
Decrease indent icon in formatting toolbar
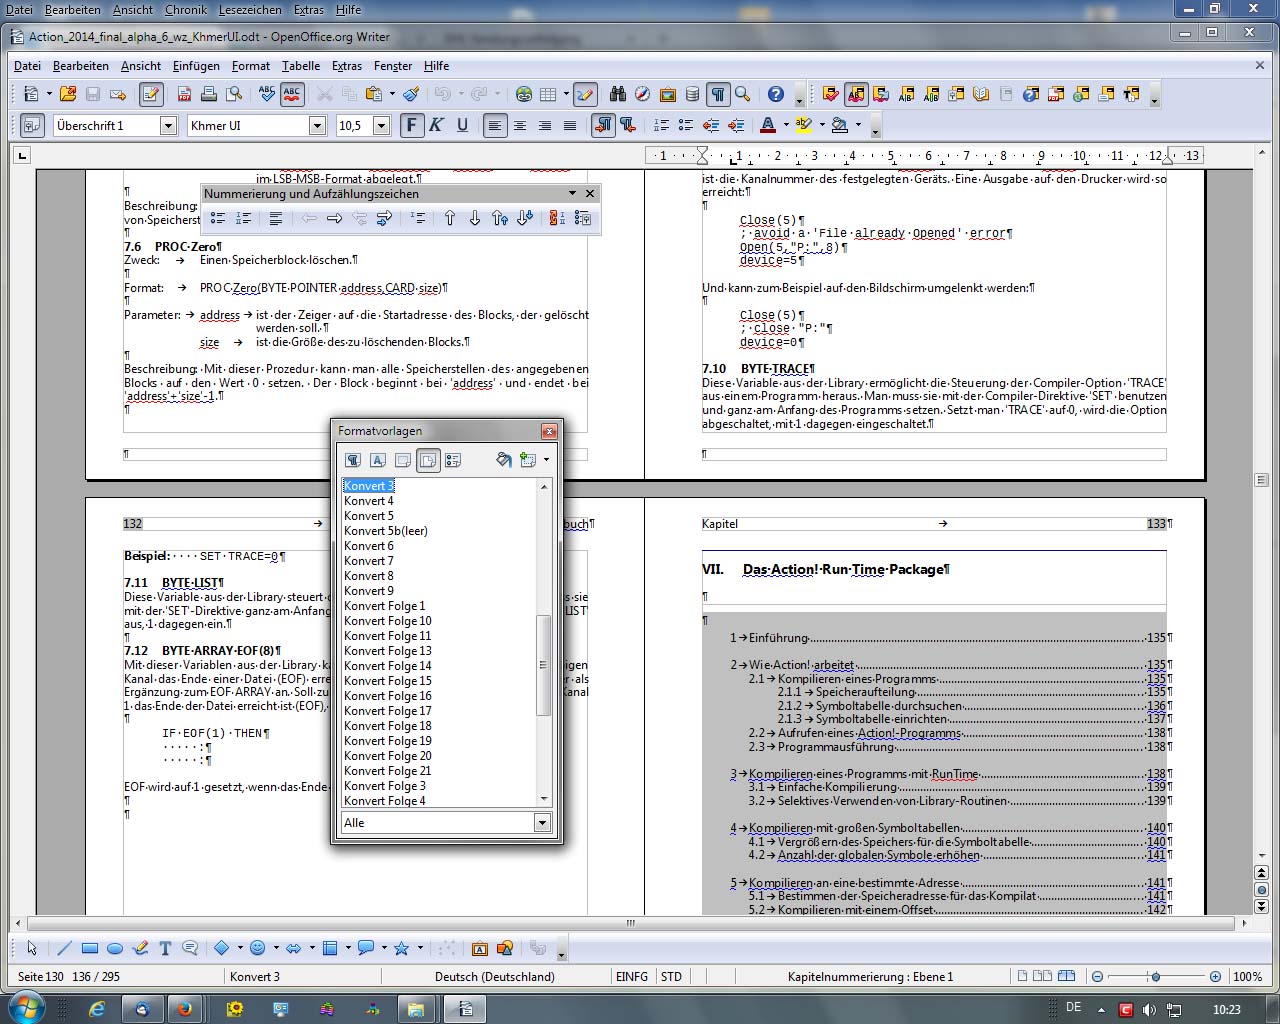[x=711, y=125]
